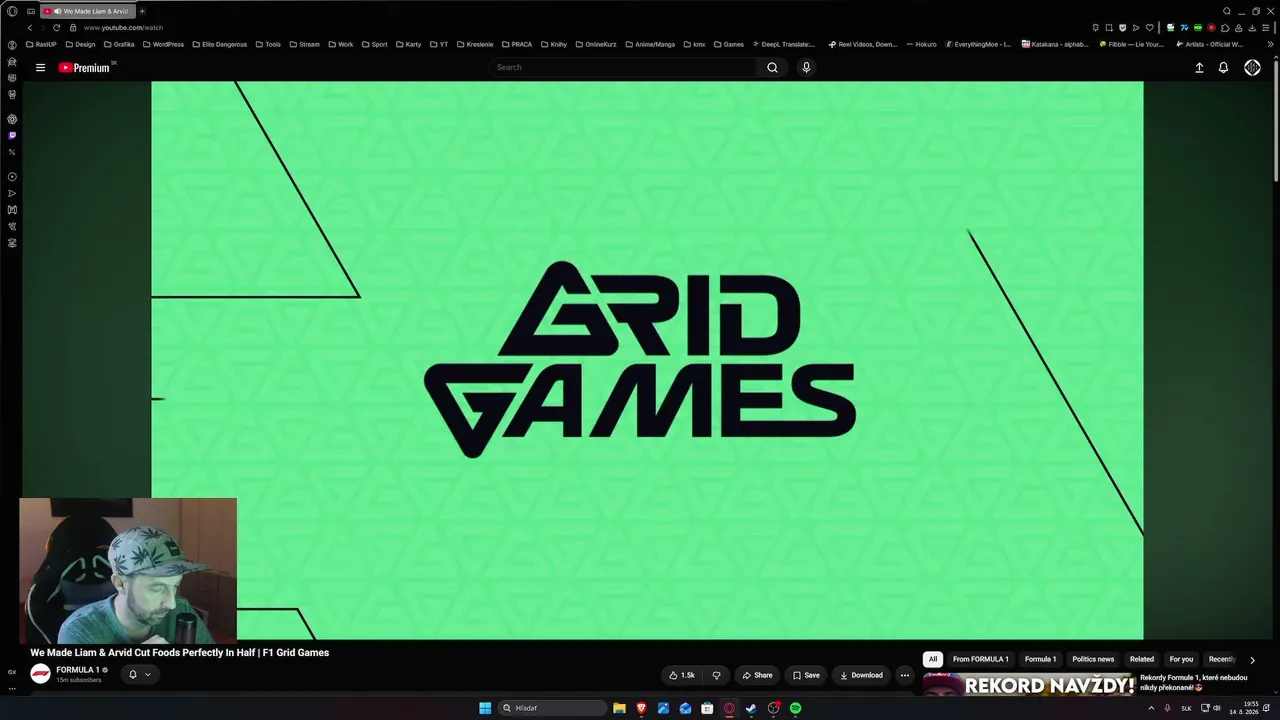The height and width of the screenshot is (720, 1280).
Task: Open Twitch in the Opera sidebar
Action: tap(12, 135)
